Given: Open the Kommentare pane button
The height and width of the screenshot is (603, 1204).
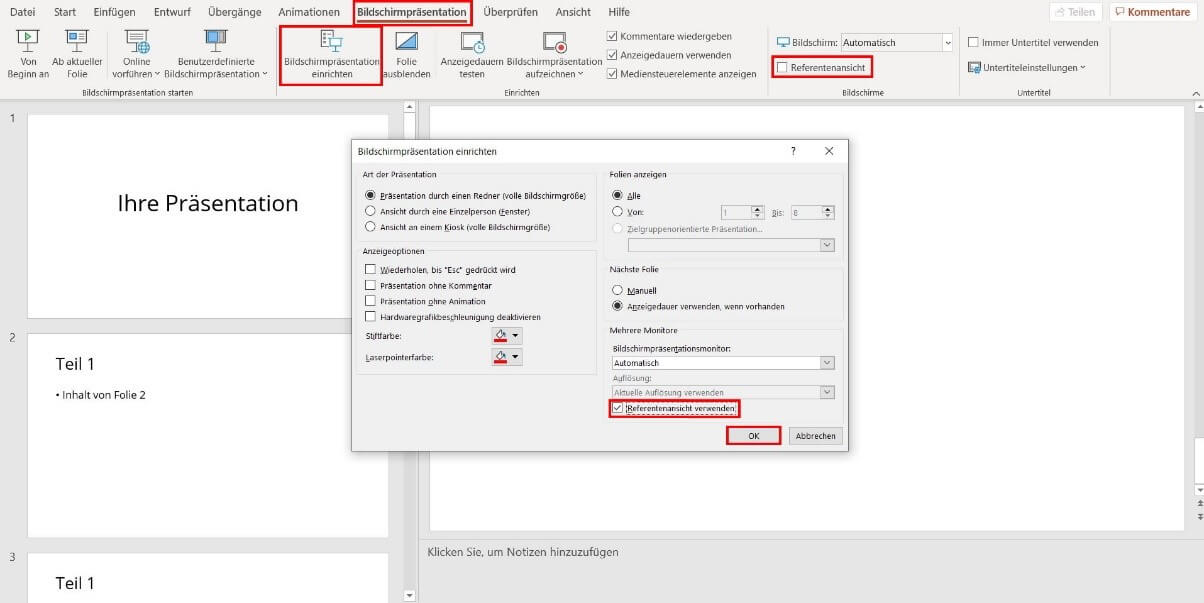Looking at the screenshot, I should coord(1153,12).
